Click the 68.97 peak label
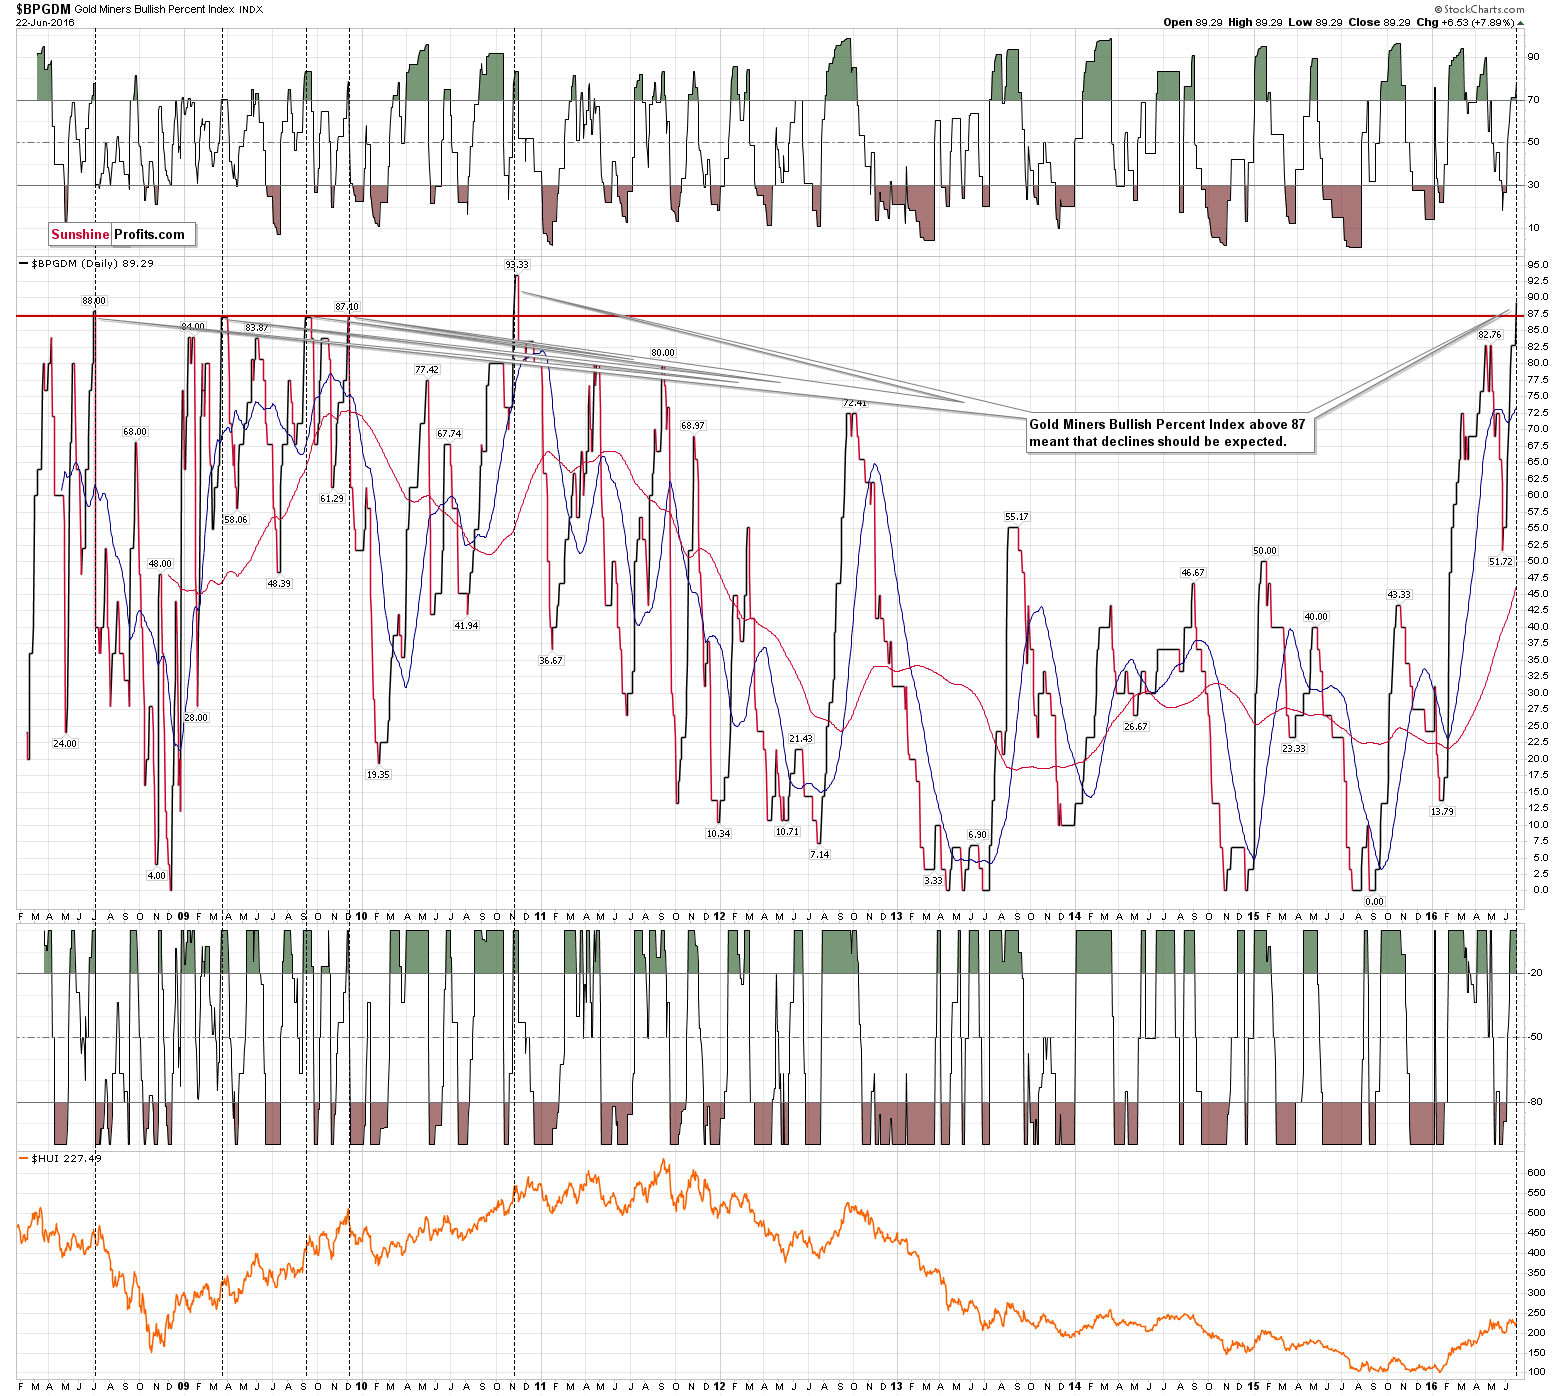Screen dimensions: 1565x1396 coord(693,426)
